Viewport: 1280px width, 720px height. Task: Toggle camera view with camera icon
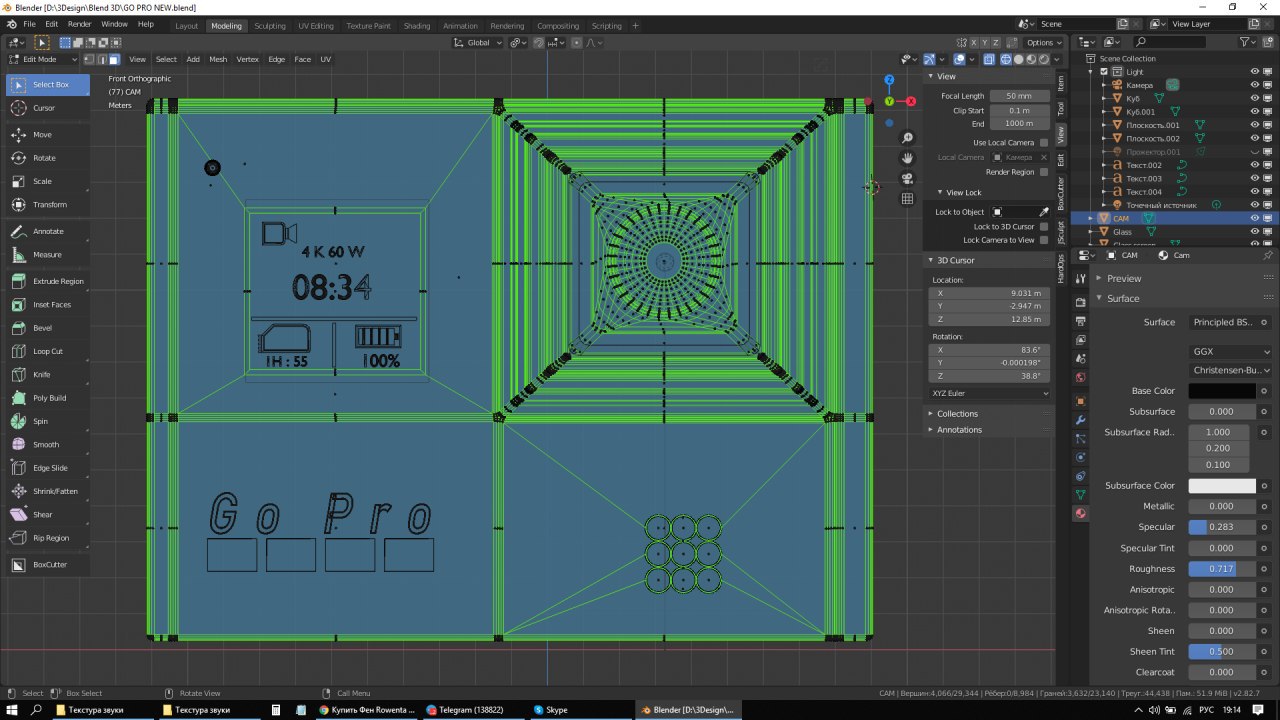(907, 178)
